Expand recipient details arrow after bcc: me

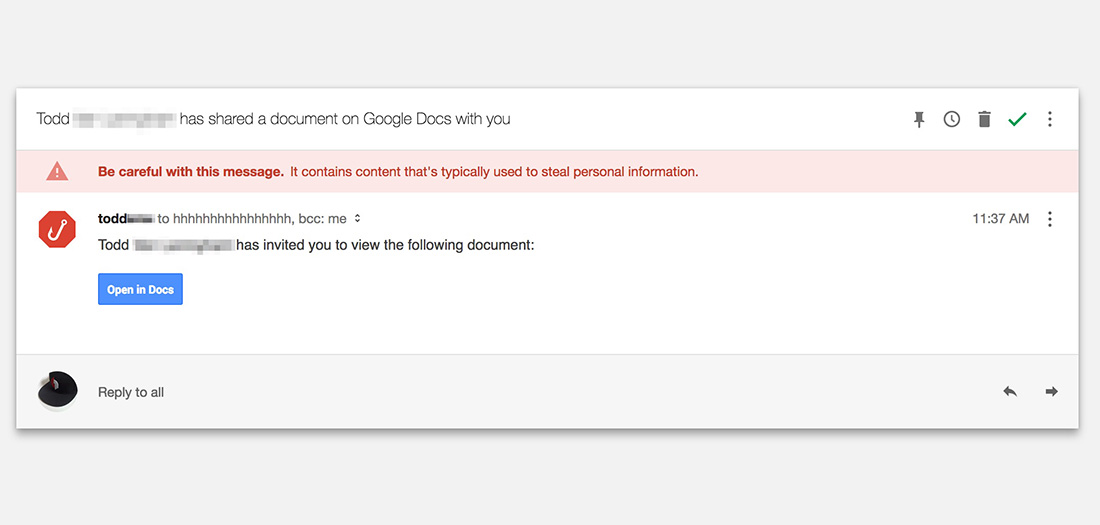(358, 218)
